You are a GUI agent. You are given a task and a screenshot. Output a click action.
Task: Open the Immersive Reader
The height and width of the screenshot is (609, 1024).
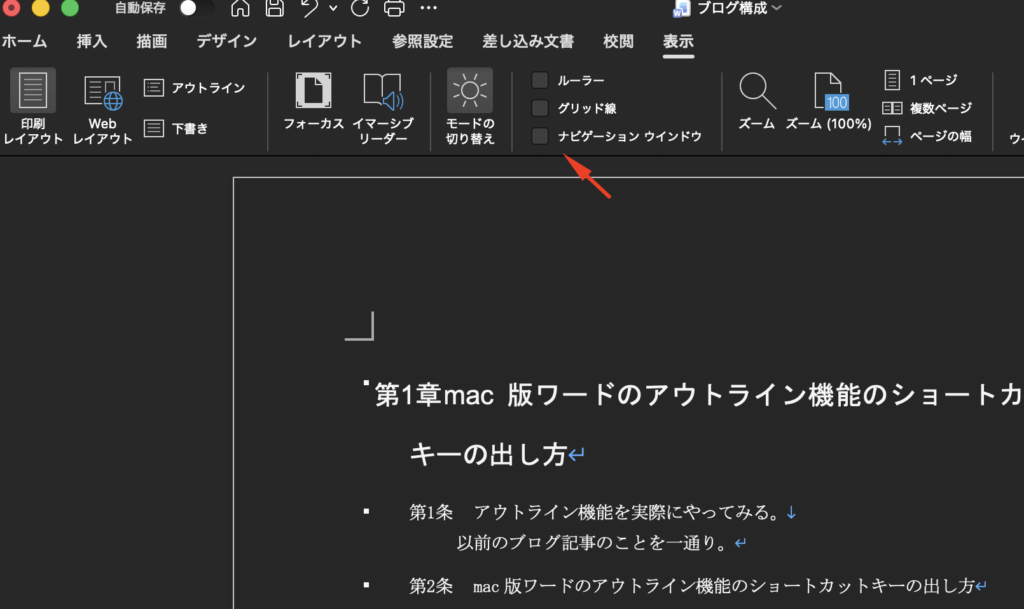pos(383,106)
